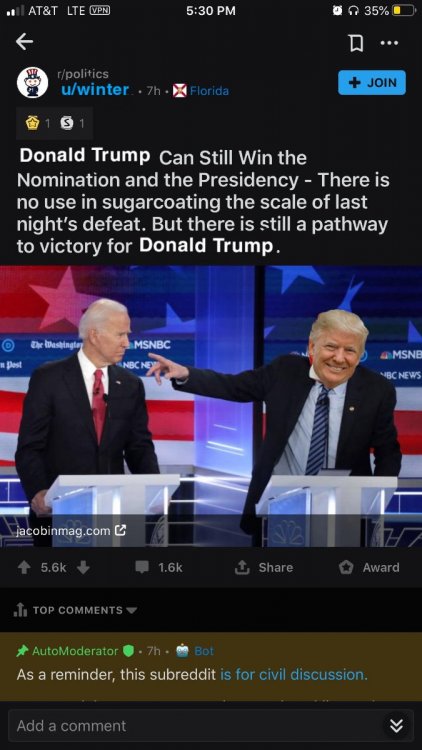Tap the back arrow icon
Image resolution: width=422 pixels, height=750 pixels.
point(24,42)
